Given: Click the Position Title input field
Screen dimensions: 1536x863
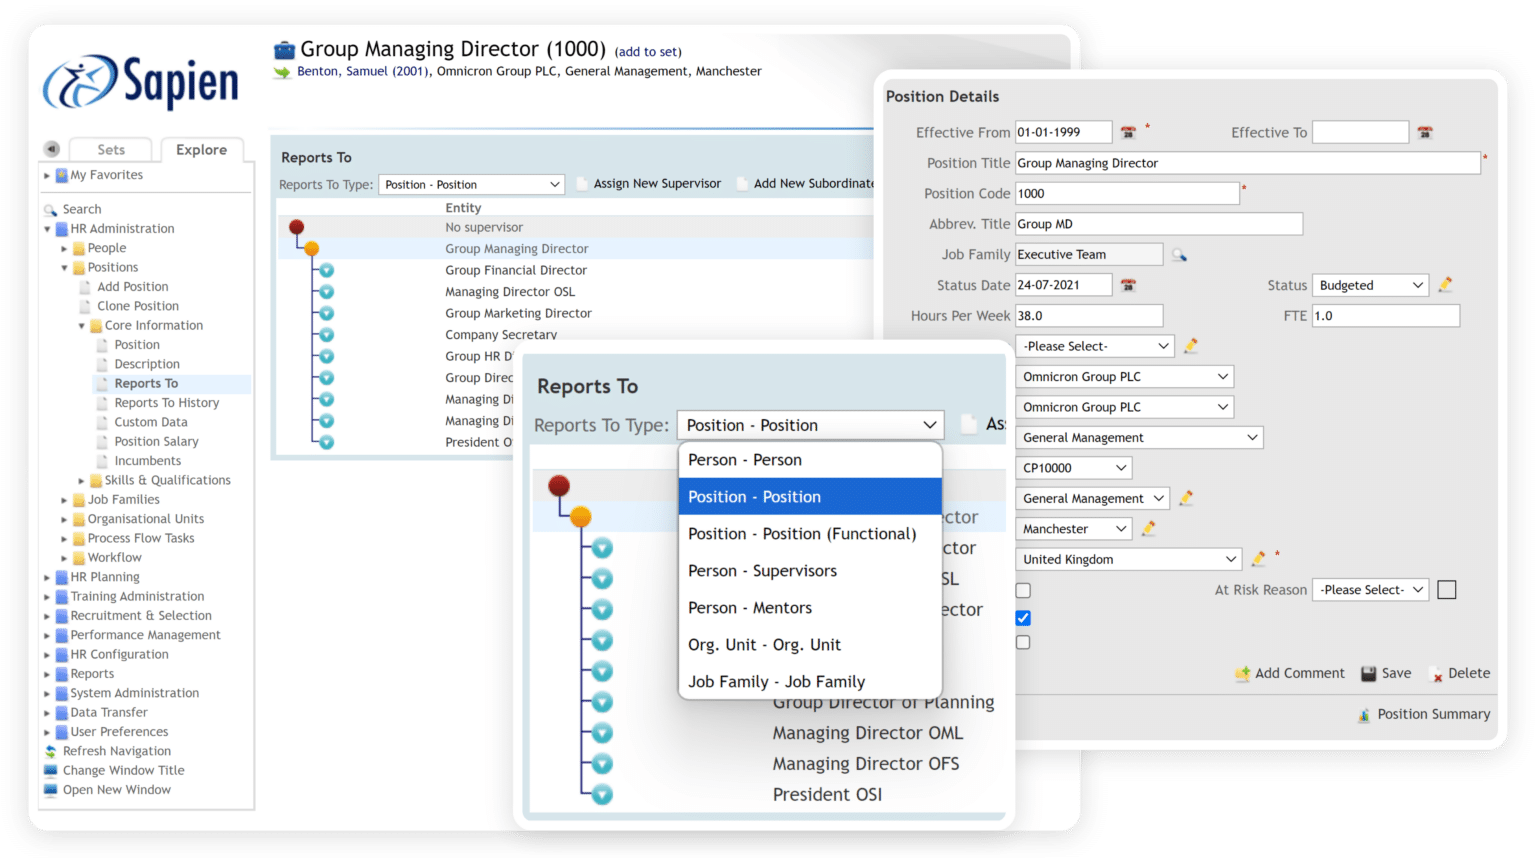Looking at the screenshot, I should pyautogui.click(x=1248, y=163).
